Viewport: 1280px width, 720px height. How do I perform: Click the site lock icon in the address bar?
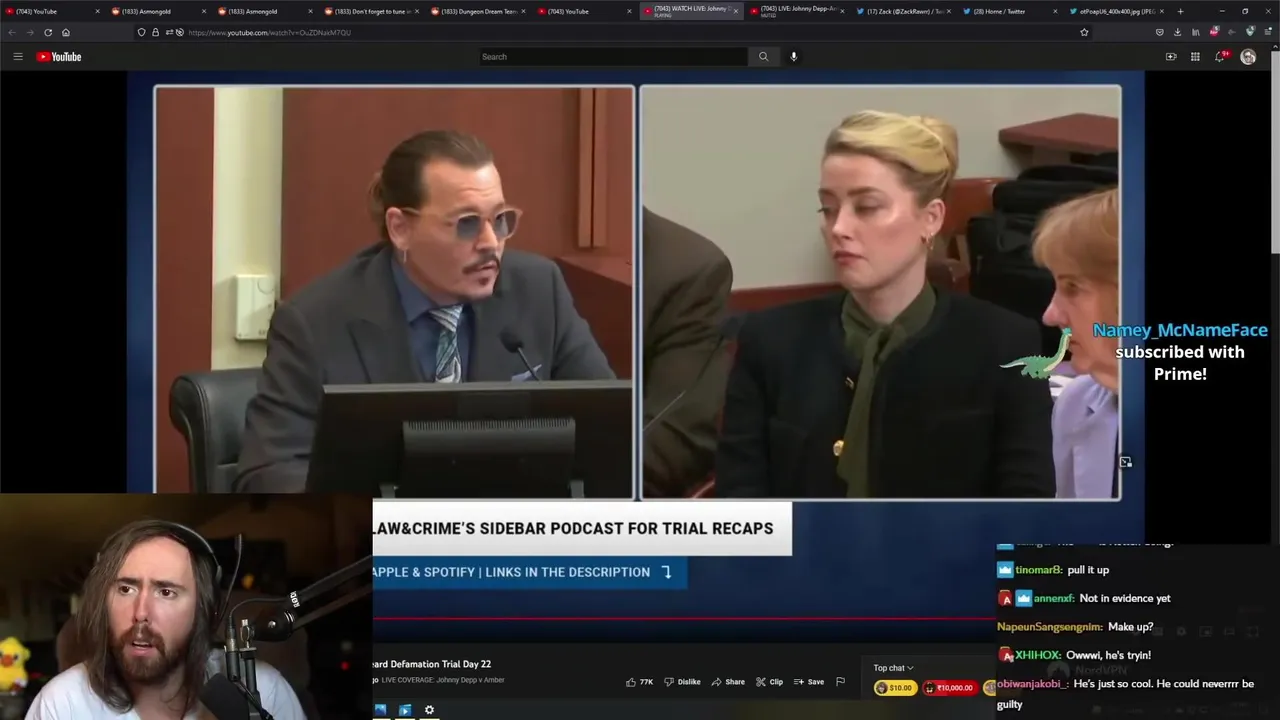(x=155, y=32)
